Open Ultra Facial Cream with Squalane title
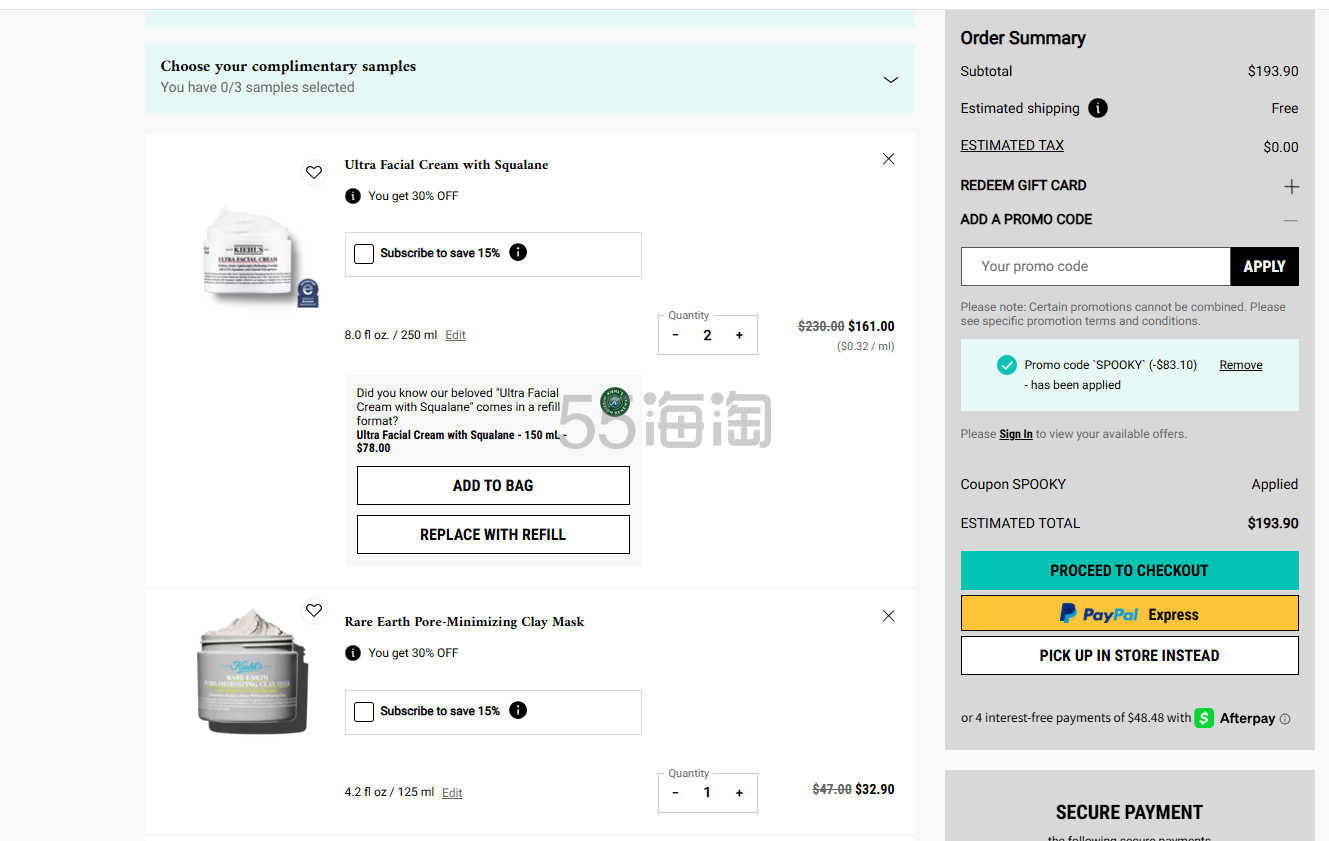This screenshot has width=1329, height=841. [x=446, y=165]
